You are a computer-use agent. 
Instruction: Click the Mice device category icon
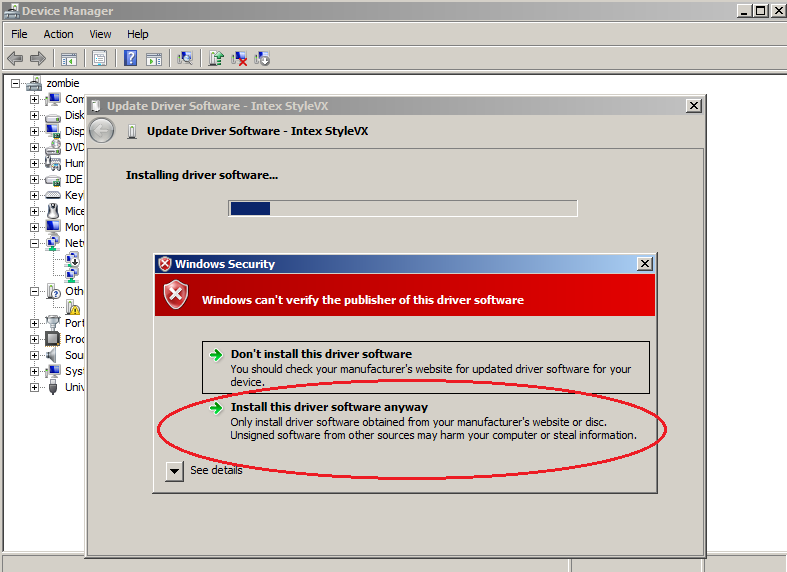(53, 211)
